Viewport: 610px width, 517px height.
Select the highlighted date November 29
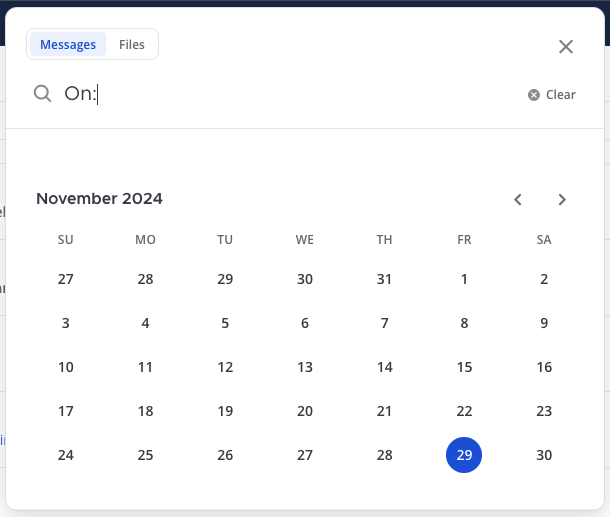pyautogui.click(x=464, y=455)
